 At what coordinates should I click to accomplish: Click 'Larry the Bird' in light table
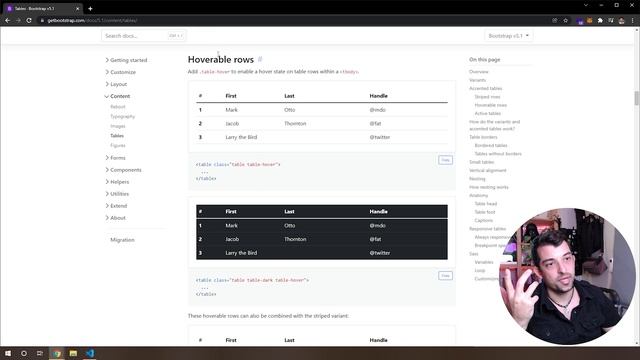click(241, 137)
